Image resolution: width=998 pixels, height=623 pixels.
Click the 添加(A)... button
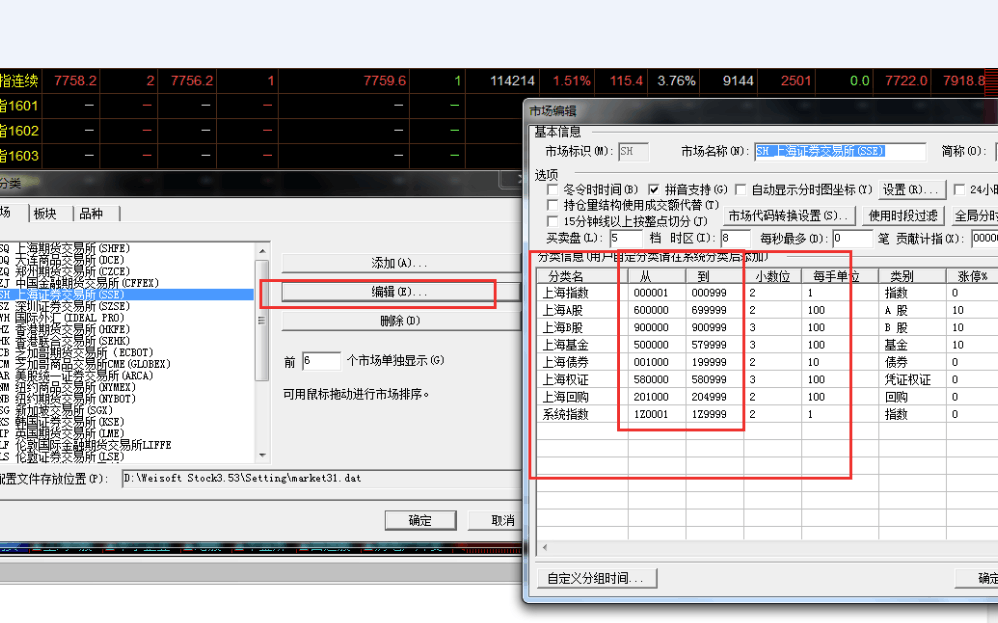click(x=400, y=263)
